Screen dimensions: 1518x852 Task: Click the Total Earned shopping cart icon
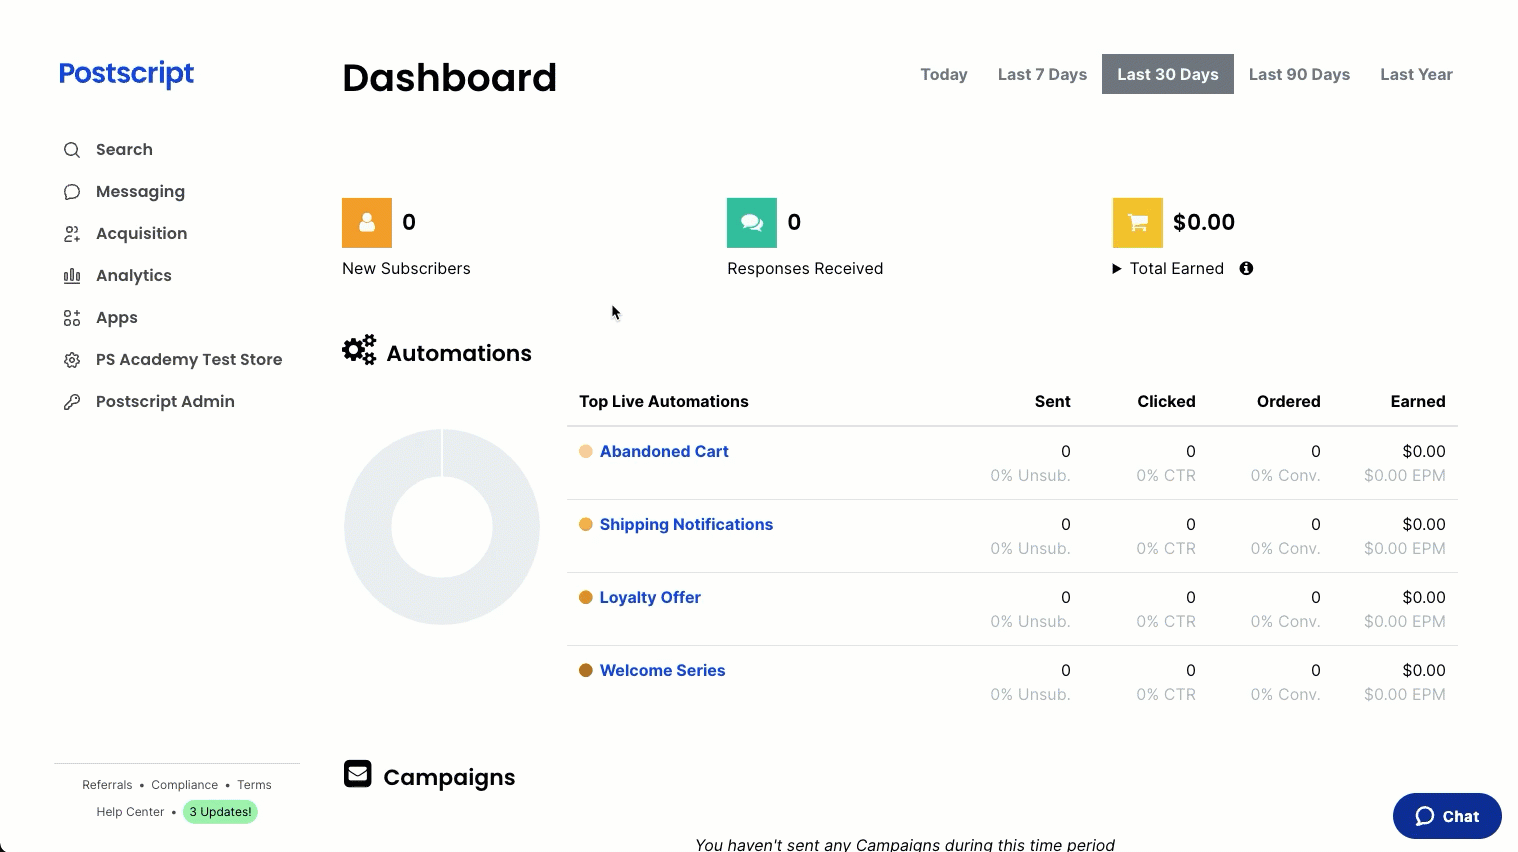tap(1137, 222)
